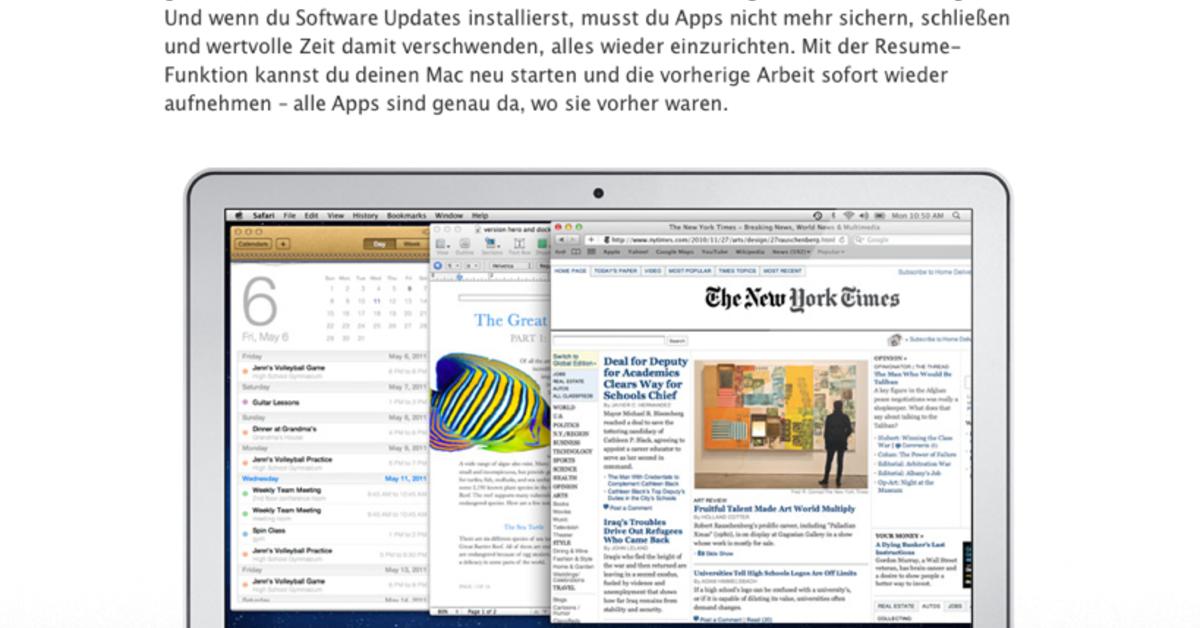Select the HOME PAGE tab on NYTimes
This screenshot has width=1200, height=628.
click(570, 271)
